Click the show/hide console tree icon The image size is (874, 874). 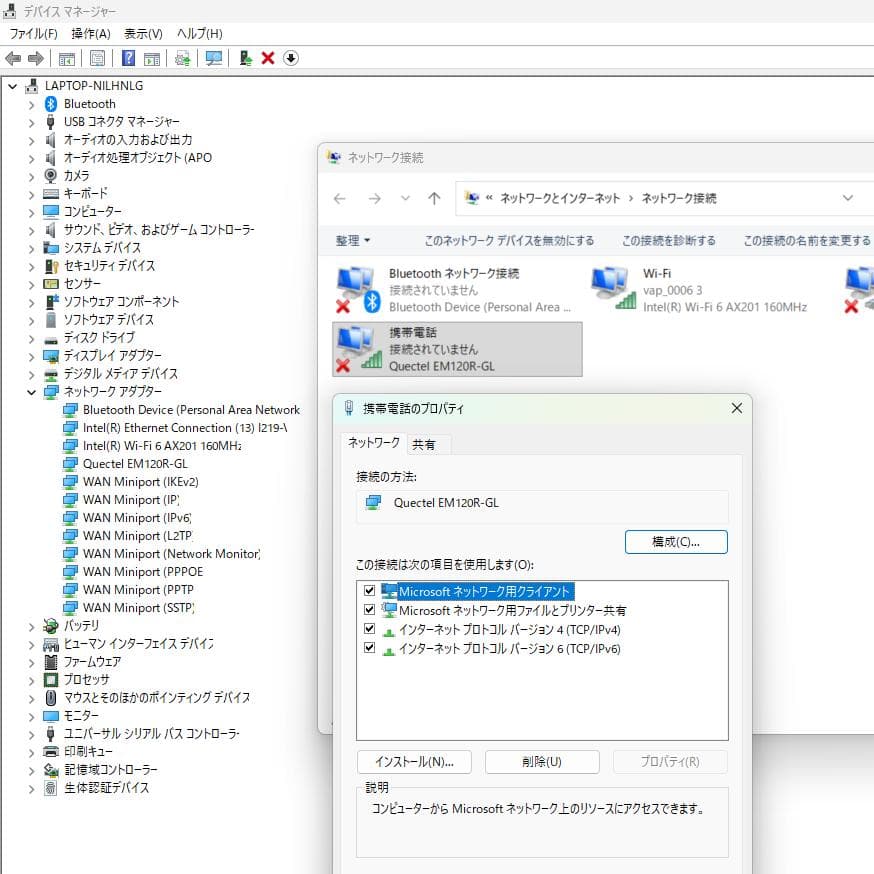67,58
